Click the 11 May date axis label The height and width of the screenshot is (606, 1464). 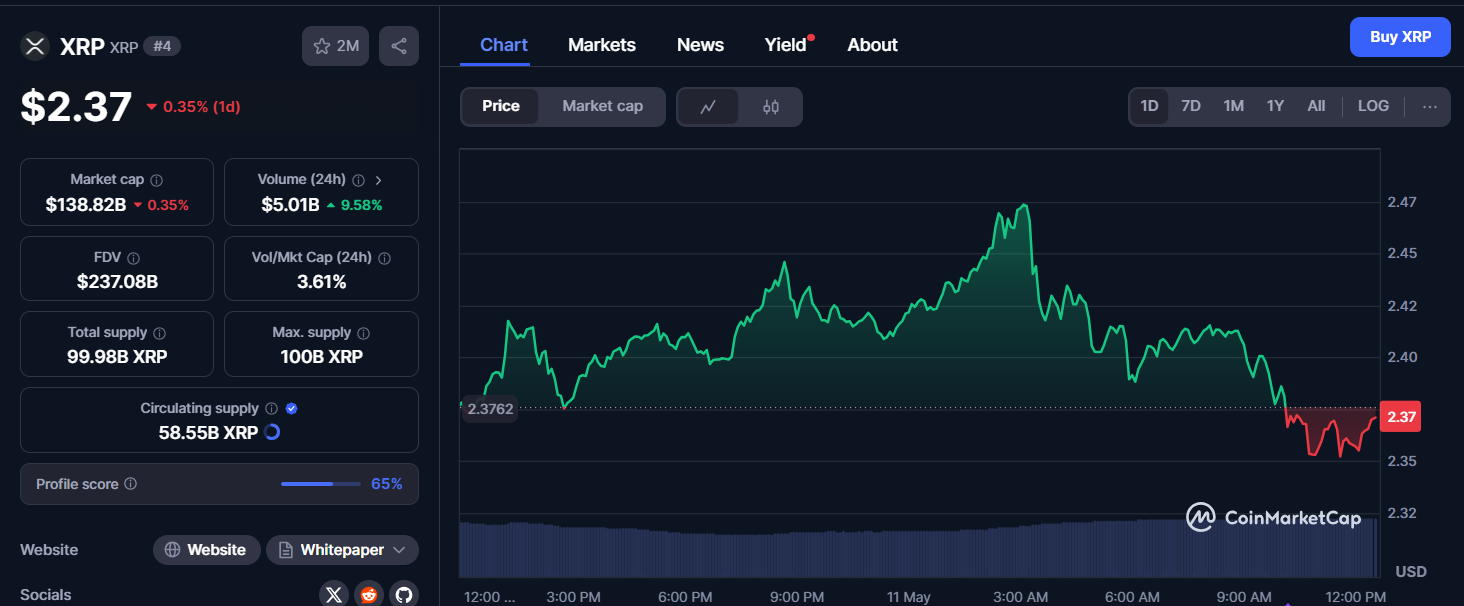pyautogui.click(x=909, y=597)
